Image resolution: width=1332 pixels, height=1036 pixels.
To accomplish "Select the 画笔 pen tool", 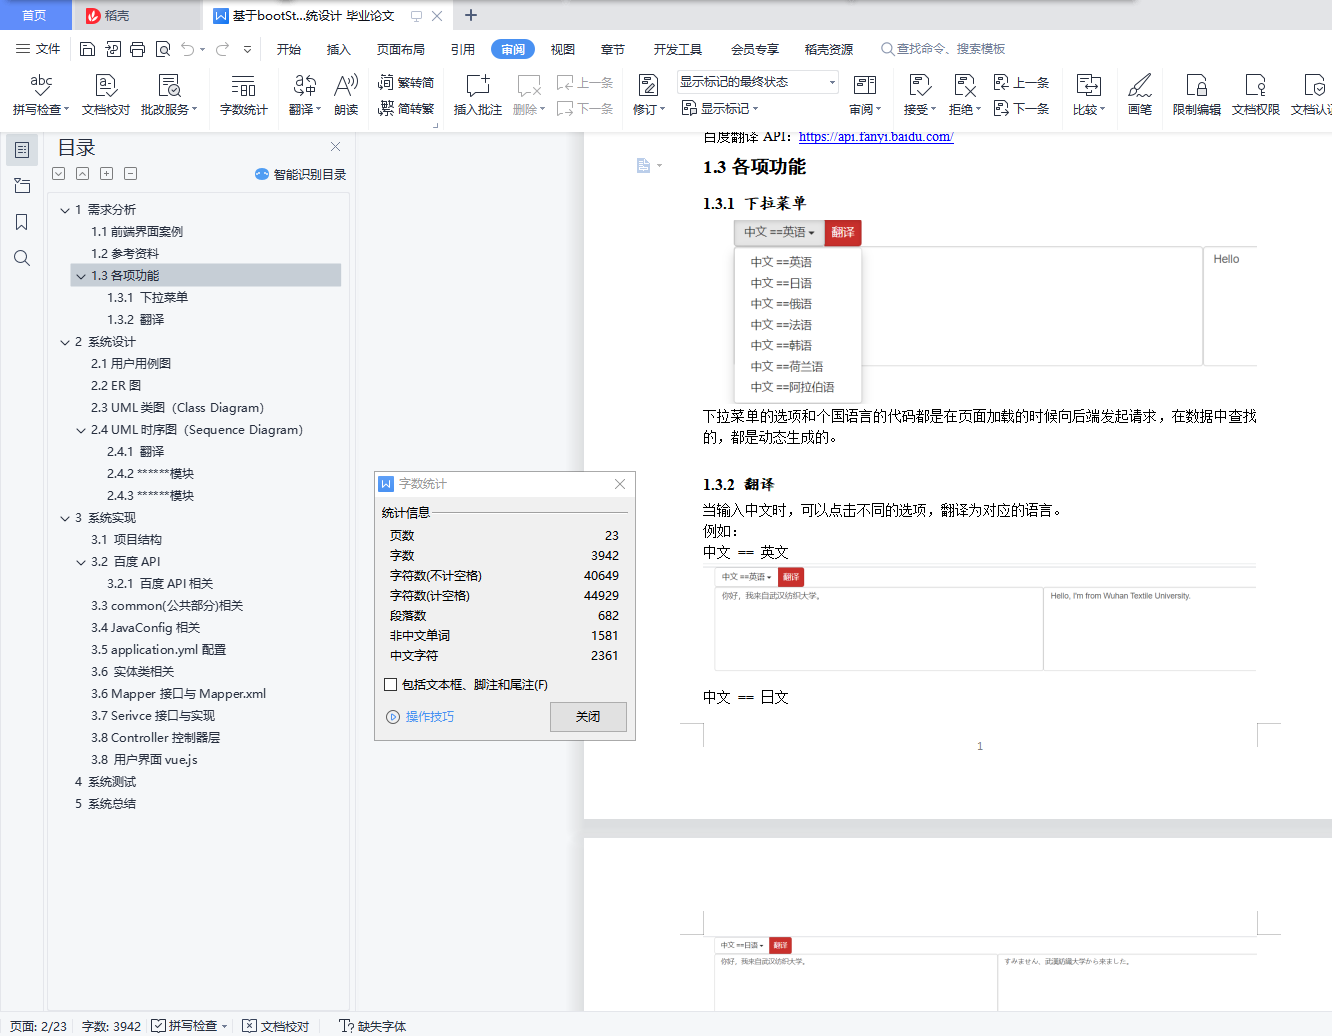I will 1140,94.
